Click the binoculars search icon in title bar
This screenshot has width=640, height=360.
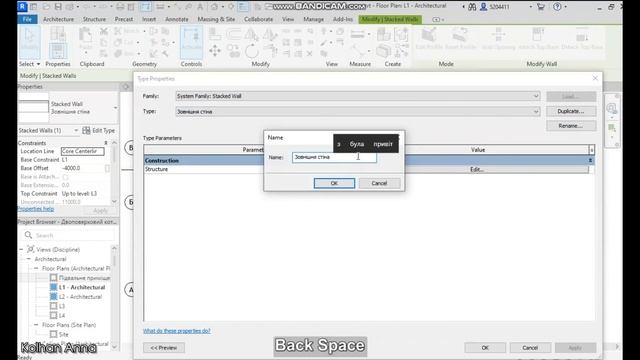pyautogui.click(x=472, y=7)
